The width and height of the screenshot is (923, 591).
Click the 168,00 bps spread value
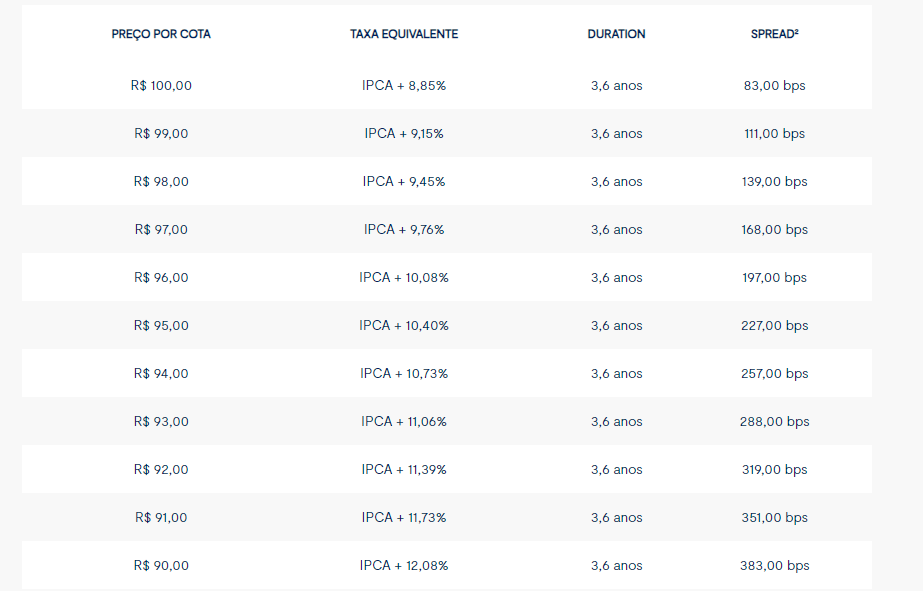775,230
